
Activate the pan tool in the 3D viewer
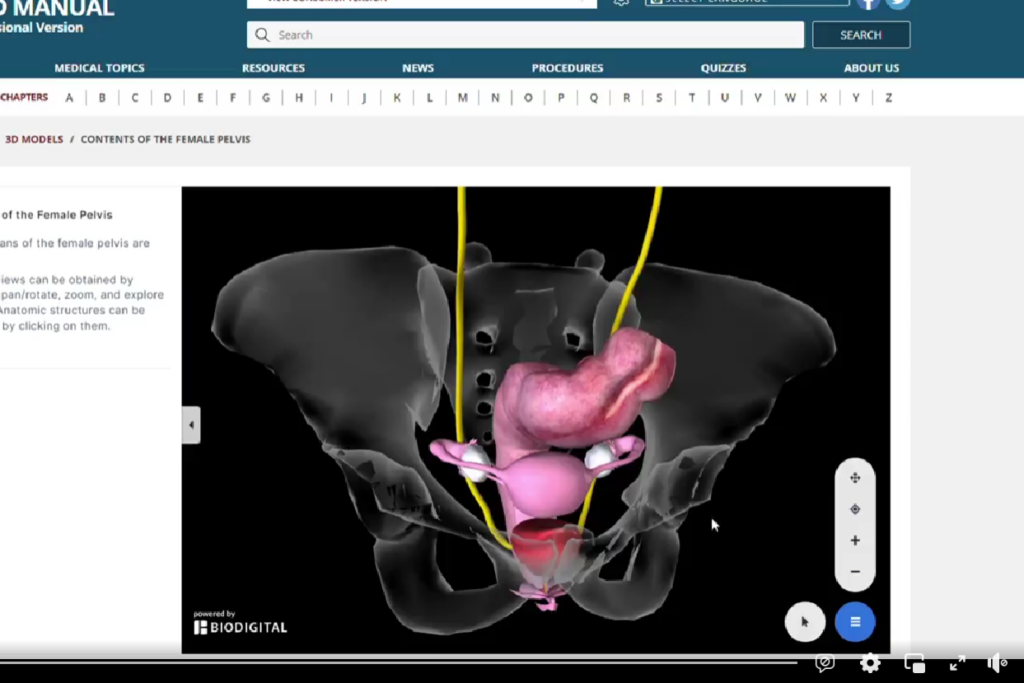(855, 478)
